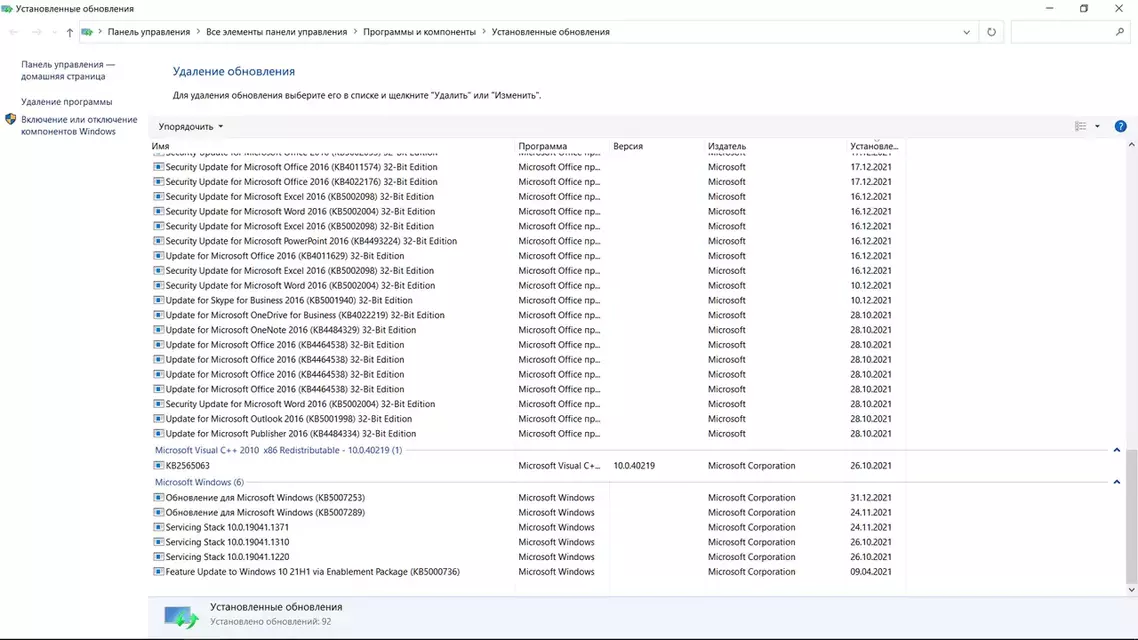Click the control panel icon in address bar

pyautogui.click(x=87, y=32)
